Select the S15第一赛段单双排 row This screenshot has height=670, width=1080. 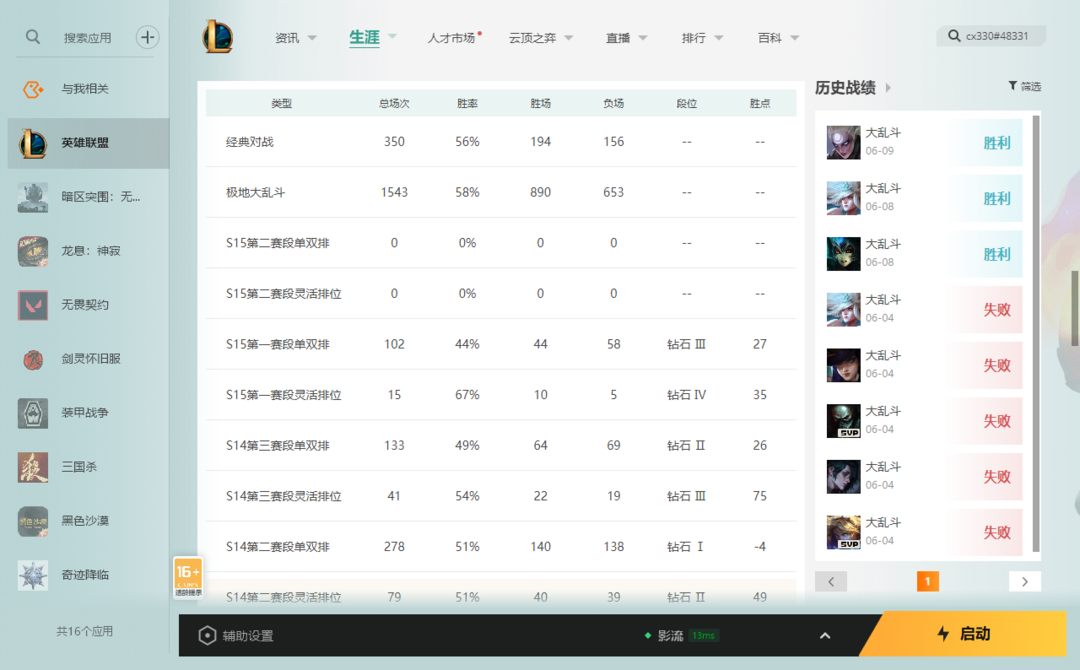coord(501,344)
